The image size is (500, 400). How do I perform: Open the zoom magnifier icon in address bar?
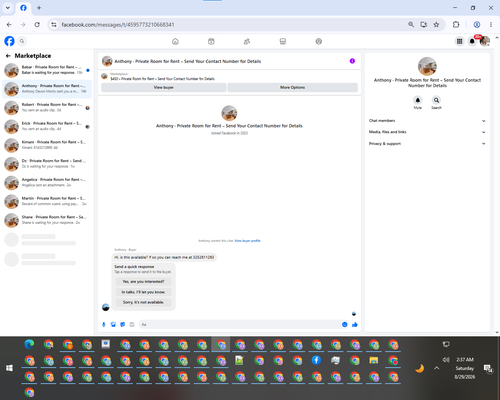click(x=411, y=25)
